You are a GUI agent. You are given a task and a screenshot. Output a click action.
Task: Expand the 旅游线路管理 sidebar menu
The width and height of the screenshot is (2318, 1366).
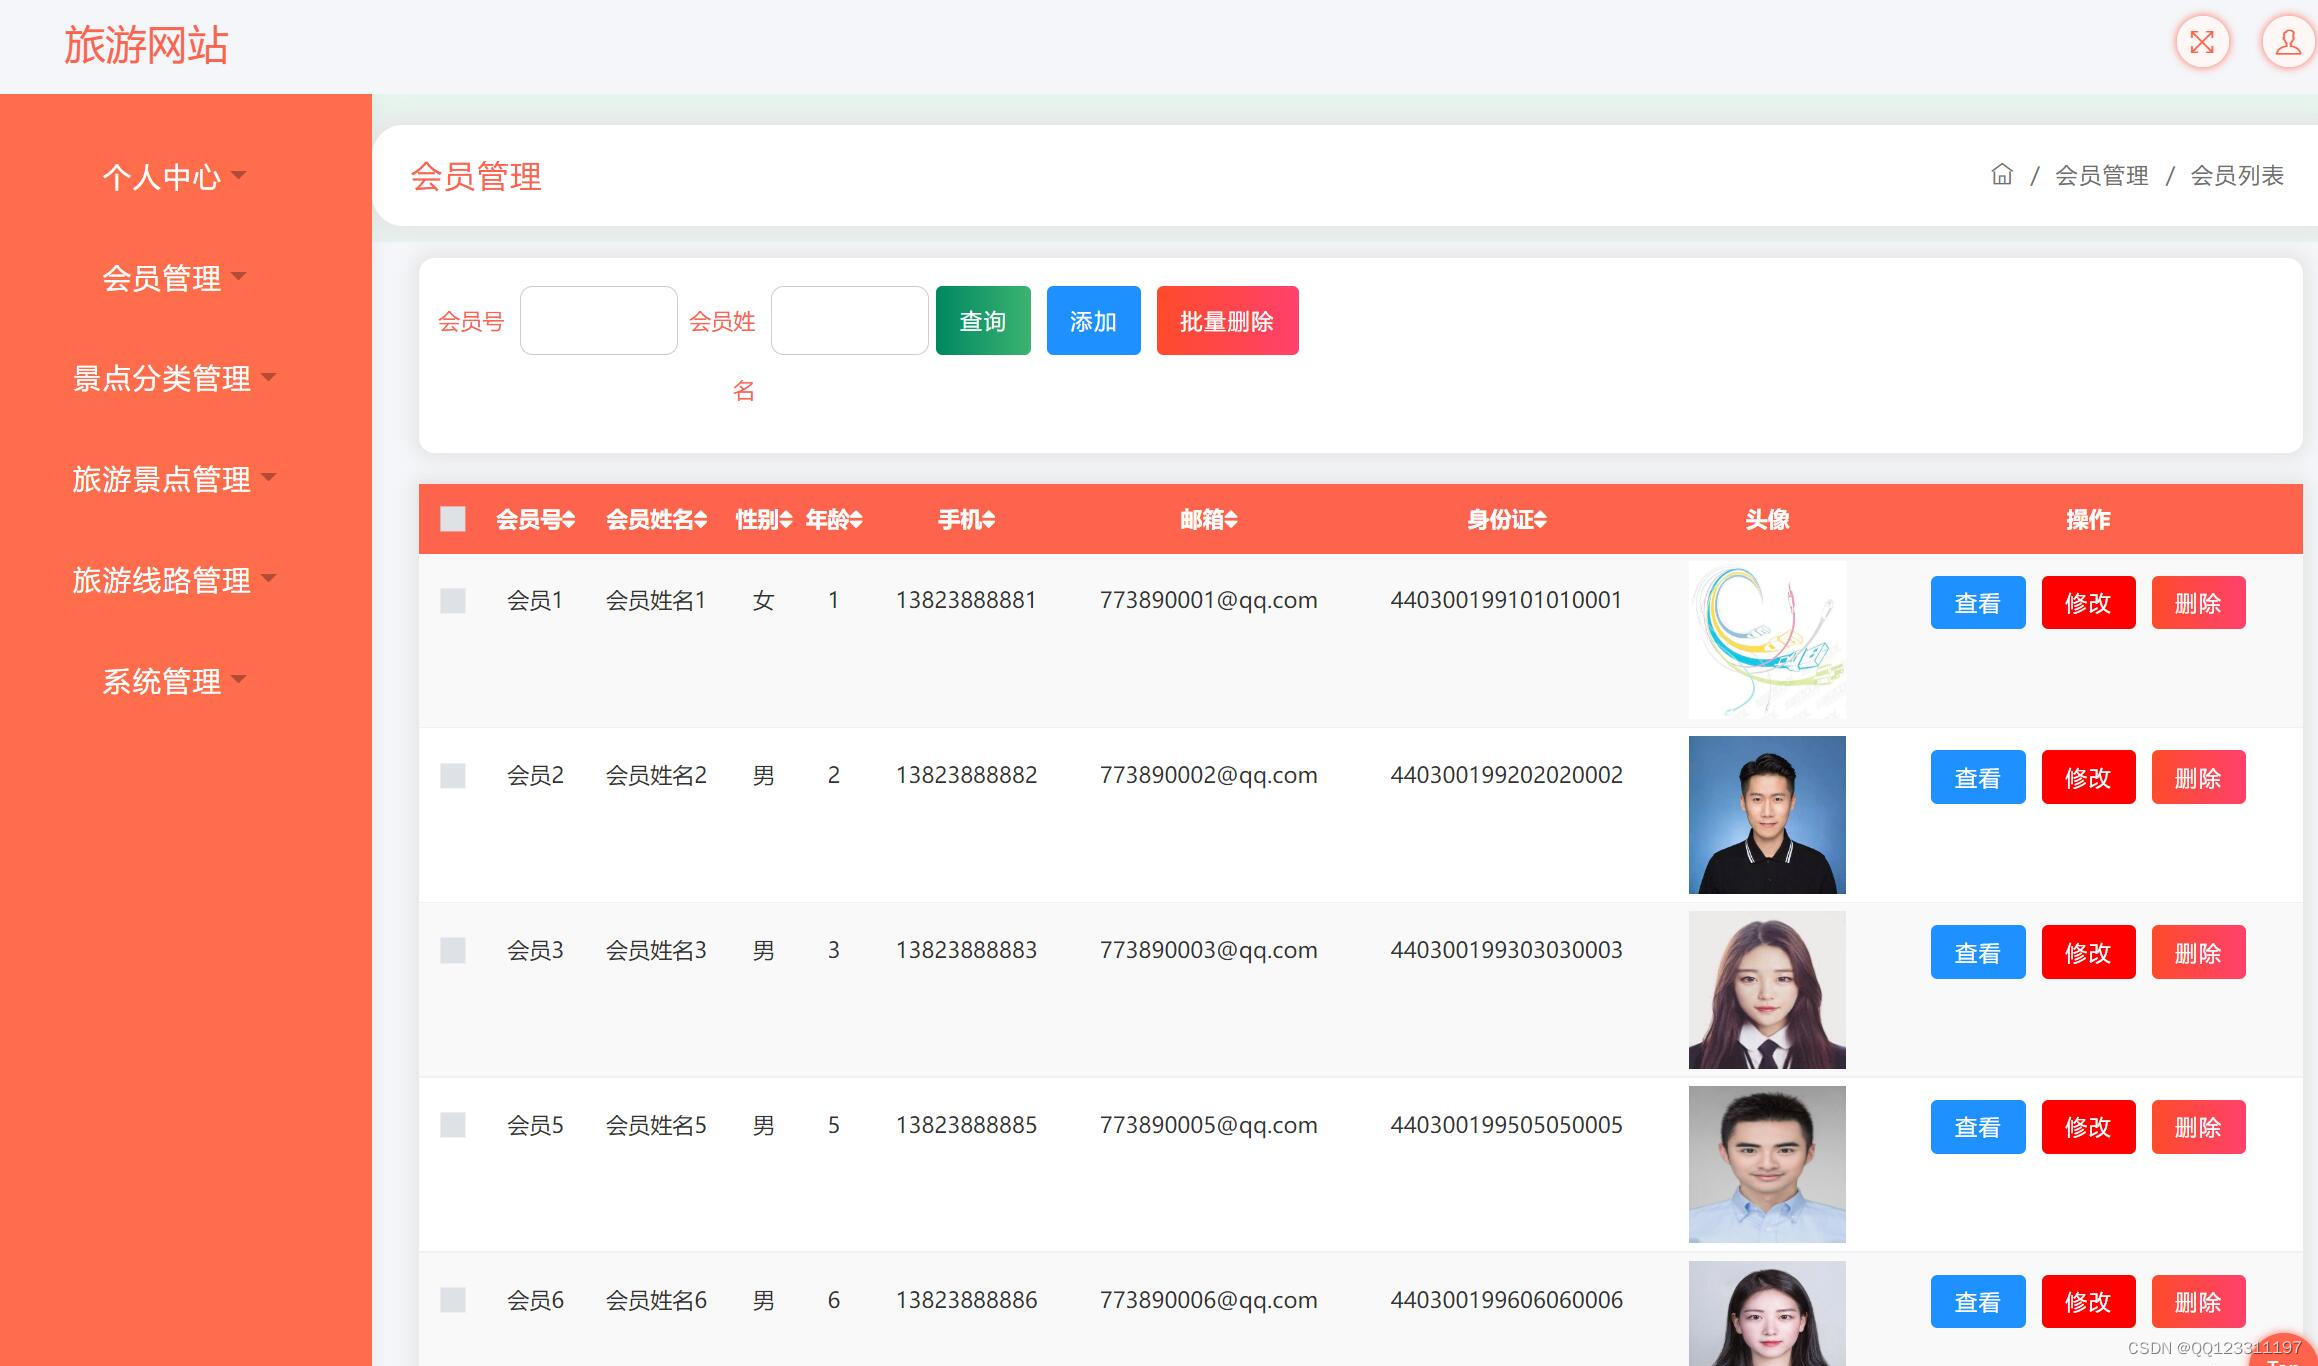click(174, 581)
